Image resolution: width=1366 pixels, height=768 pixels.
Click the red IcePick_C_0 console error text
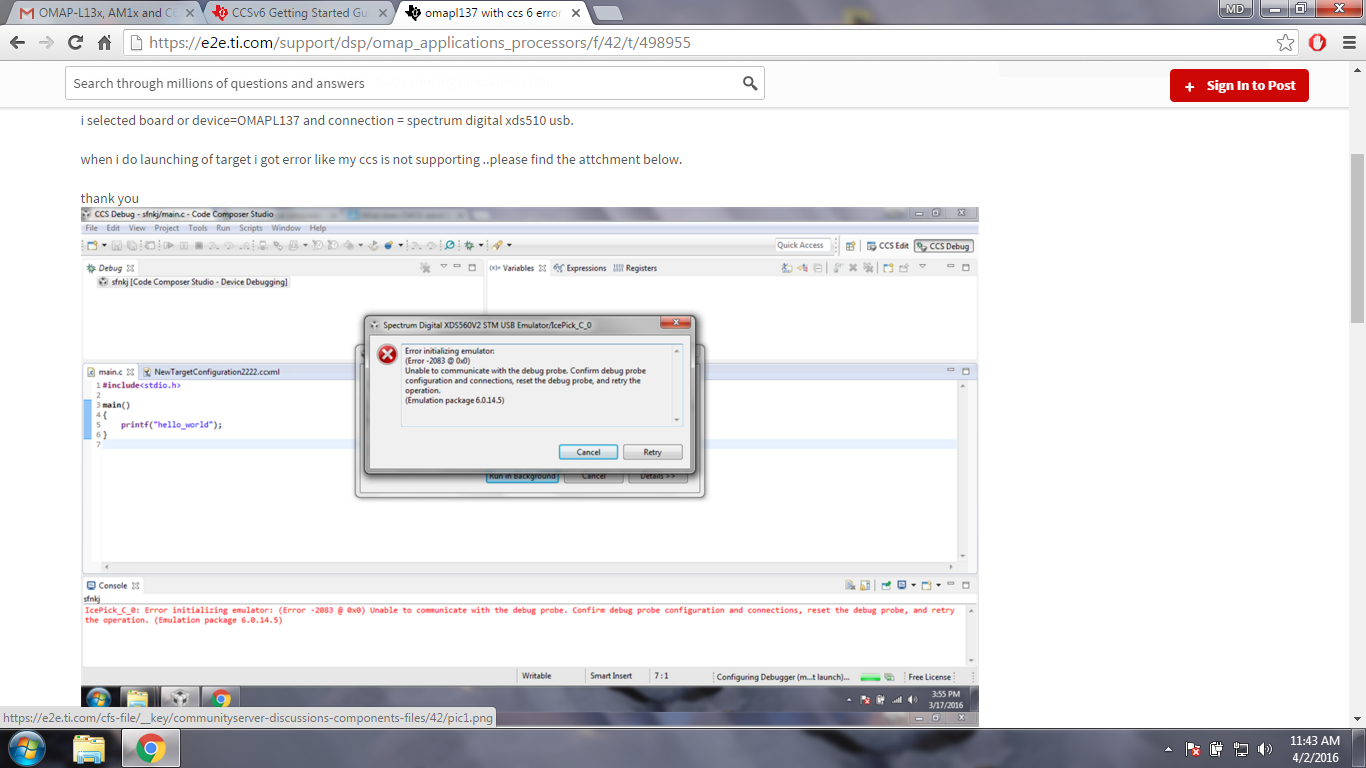pyautogui.click(x=520, y=615)
